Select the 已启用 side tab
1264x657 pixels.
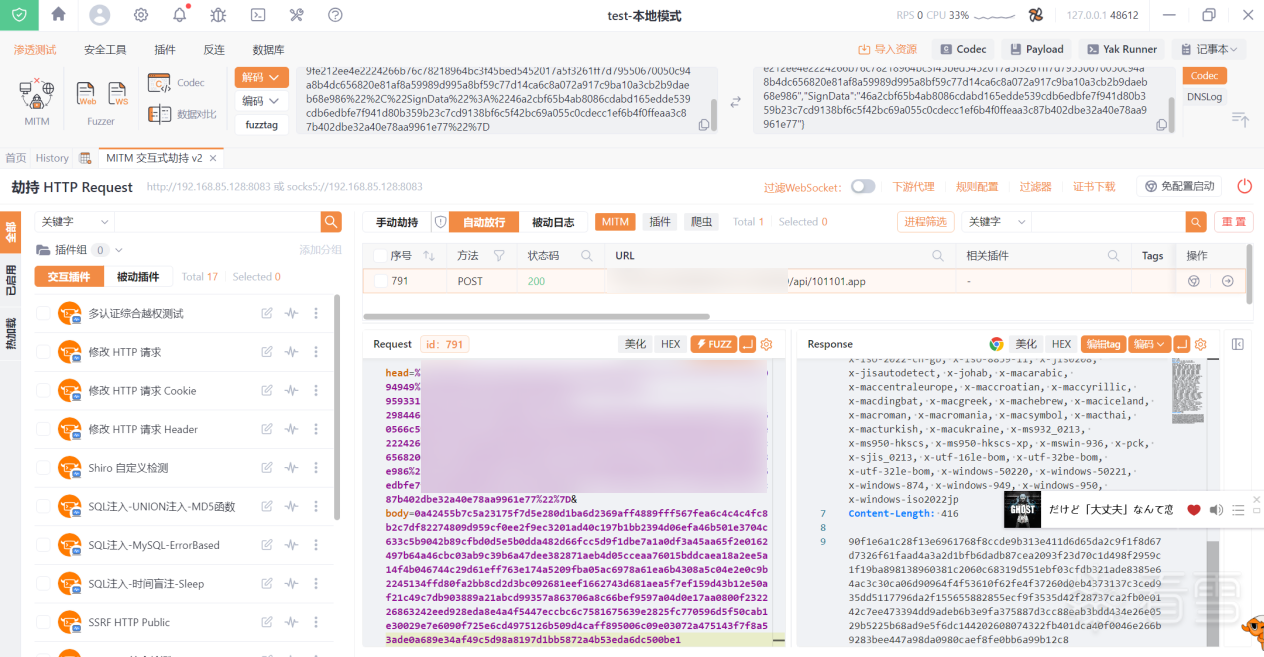[11, 281]
